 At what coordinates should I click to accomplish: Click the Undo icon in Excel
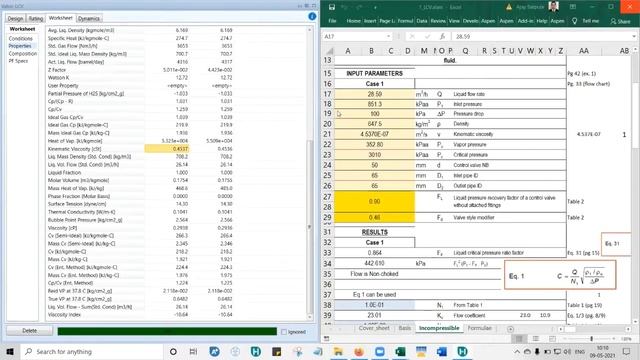(345, 7)
